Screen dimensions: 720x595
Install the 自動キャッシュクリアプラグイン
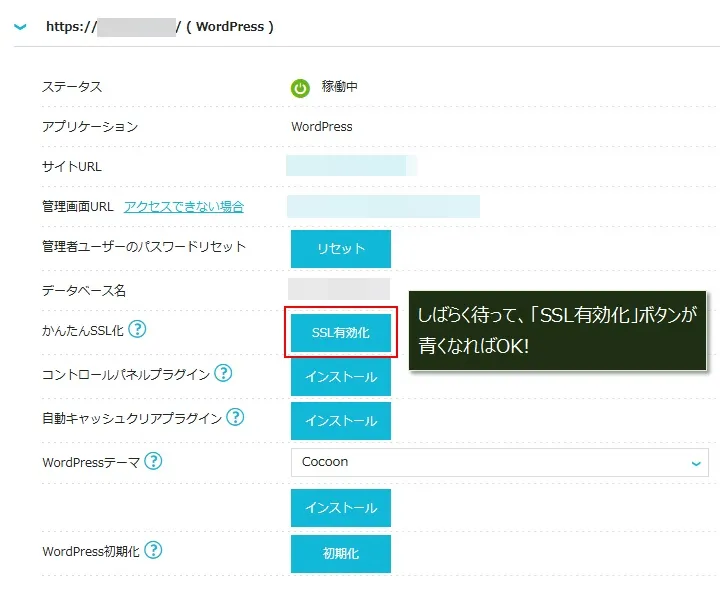coord(341,421)
